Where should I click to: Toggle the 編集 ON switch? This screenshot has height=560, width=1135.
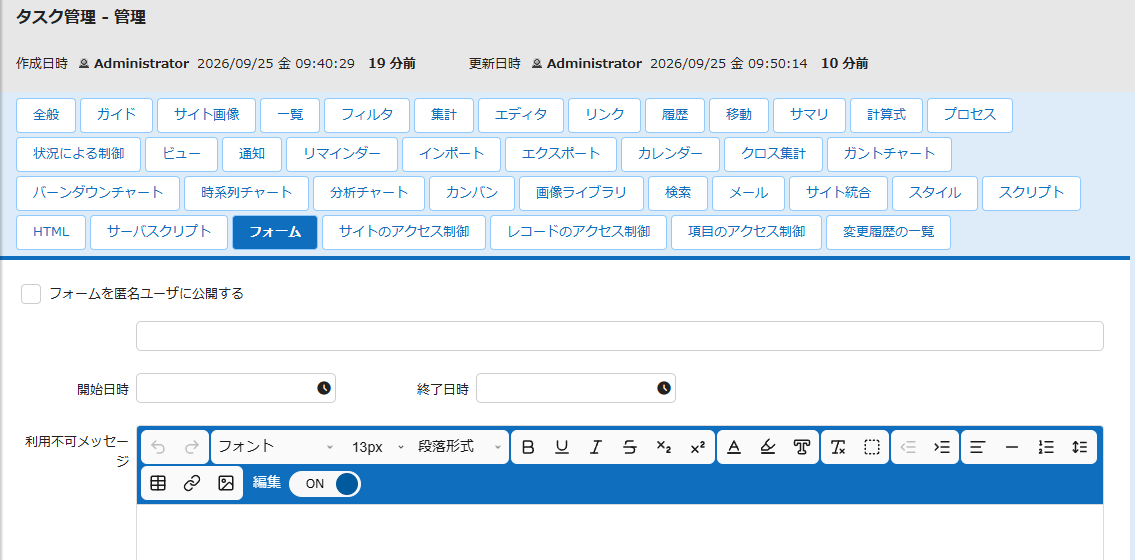click(324, 484)
